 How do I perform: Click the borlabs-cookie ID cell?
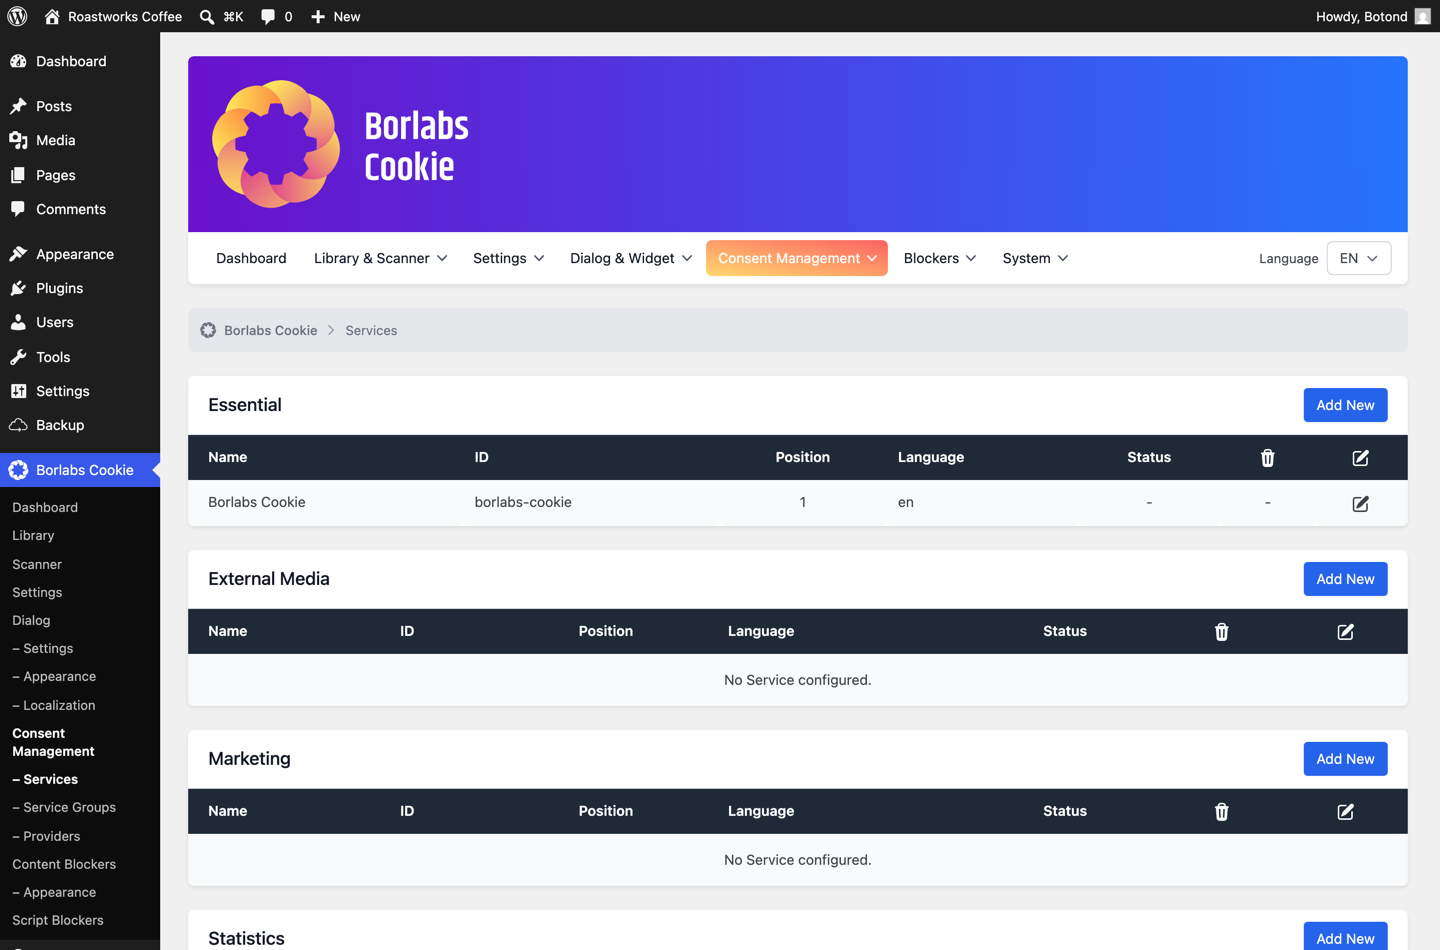point(523,502)
